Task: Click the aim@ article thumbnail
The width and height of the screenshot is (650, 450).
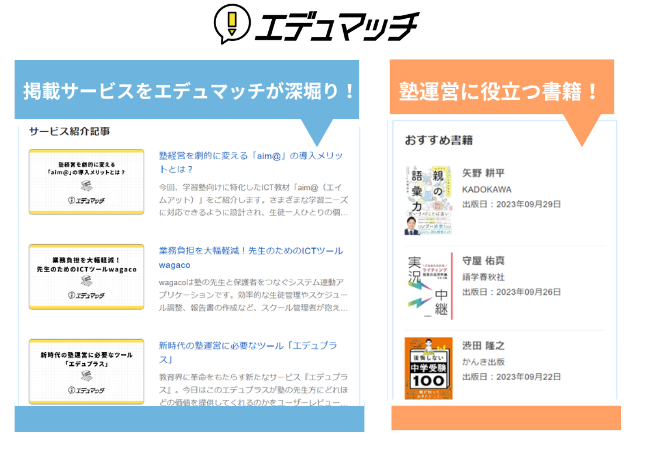Action: (x=87, y=182)
